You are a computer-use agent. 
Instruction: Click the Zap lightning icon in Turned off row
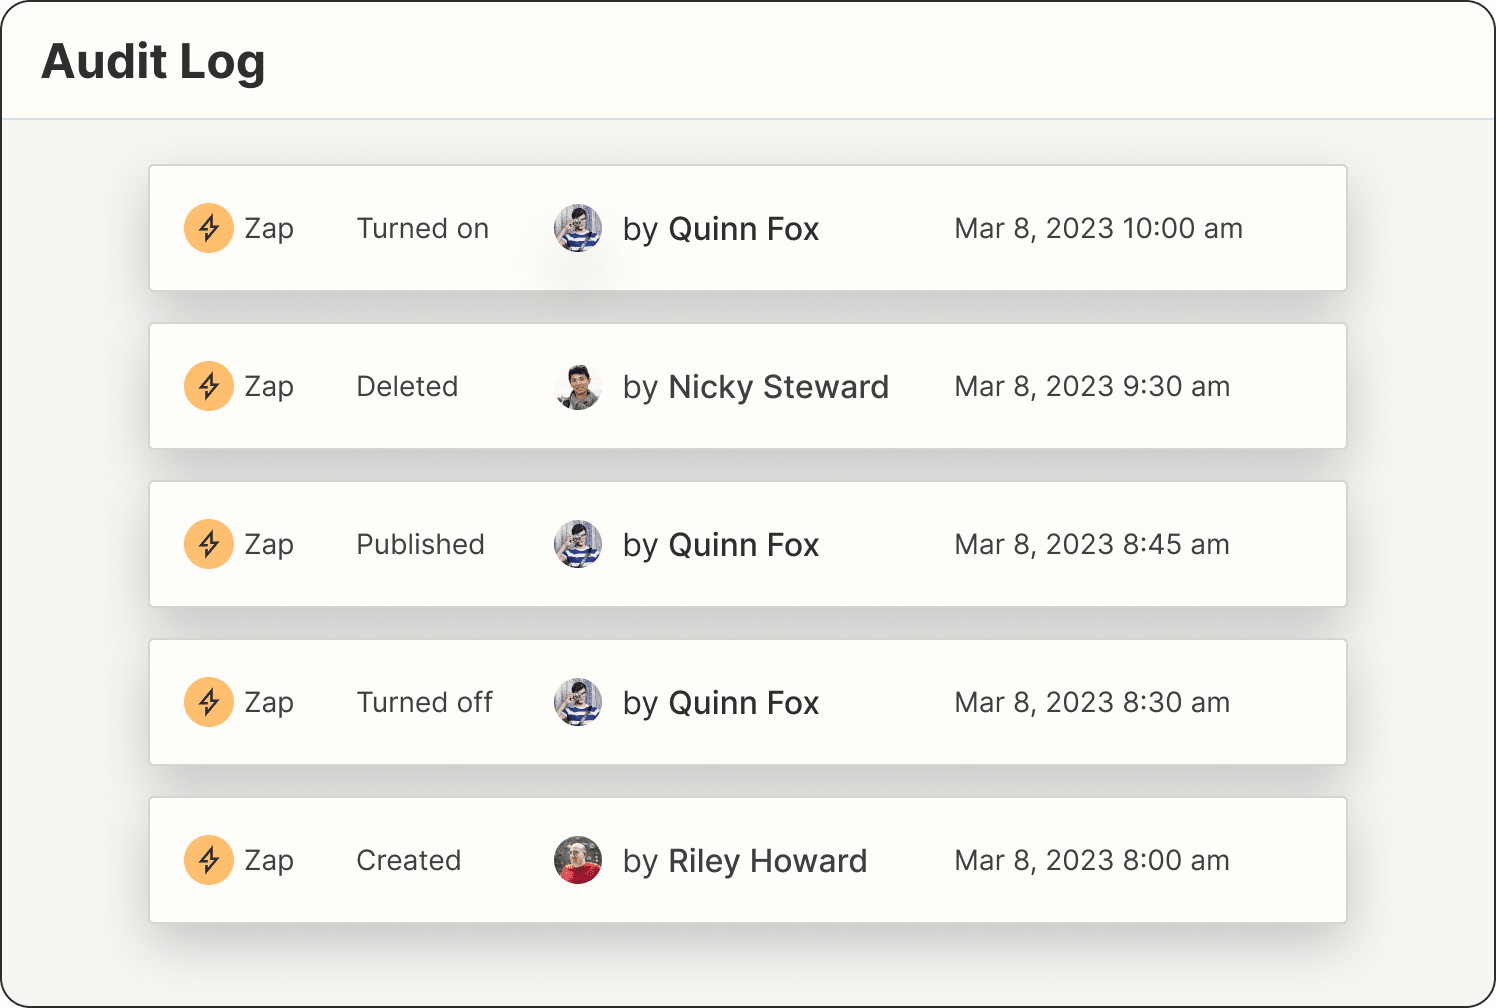pyautogui.click(x=209, y=702)
